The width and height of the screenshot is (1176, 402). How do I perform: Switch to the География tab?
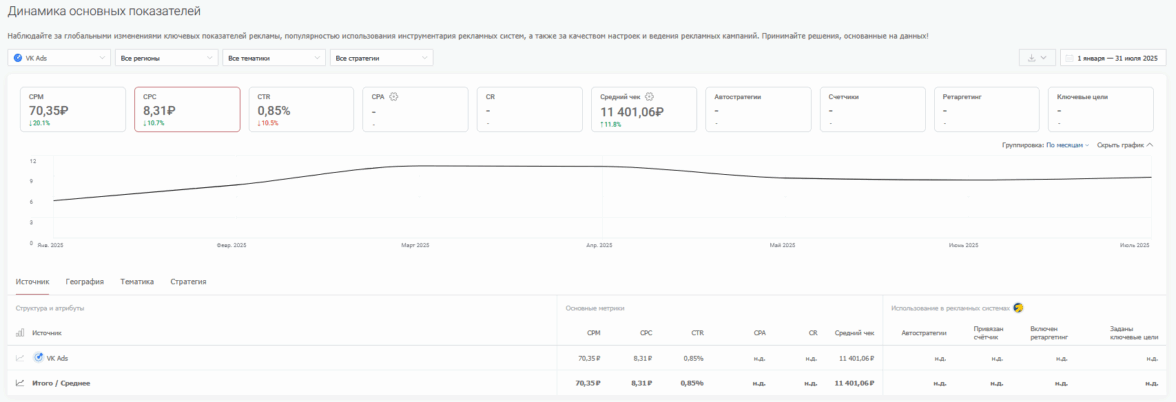pos(85,282)
